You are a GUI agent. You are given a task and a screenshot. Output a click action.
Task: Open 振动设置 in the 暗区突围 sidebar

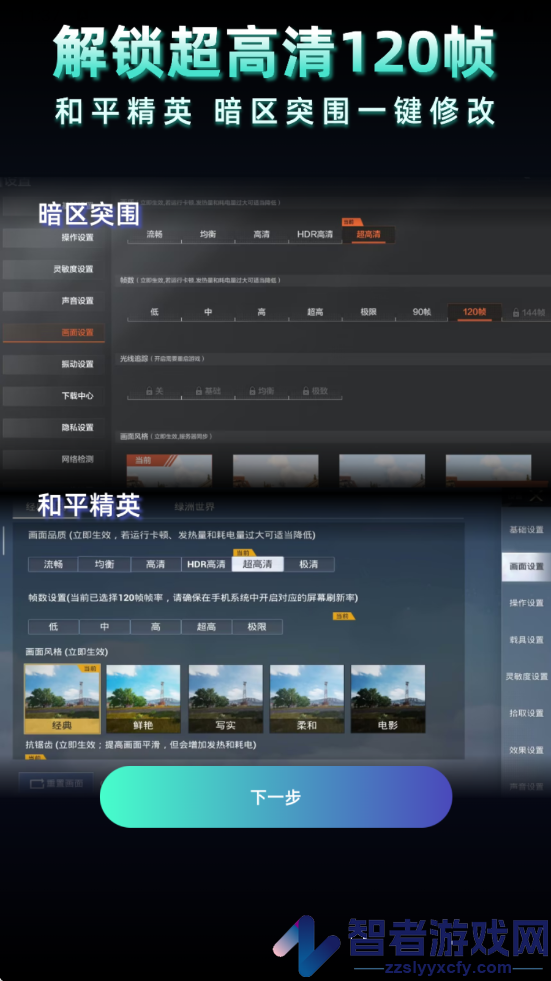(x=54, y=364)
